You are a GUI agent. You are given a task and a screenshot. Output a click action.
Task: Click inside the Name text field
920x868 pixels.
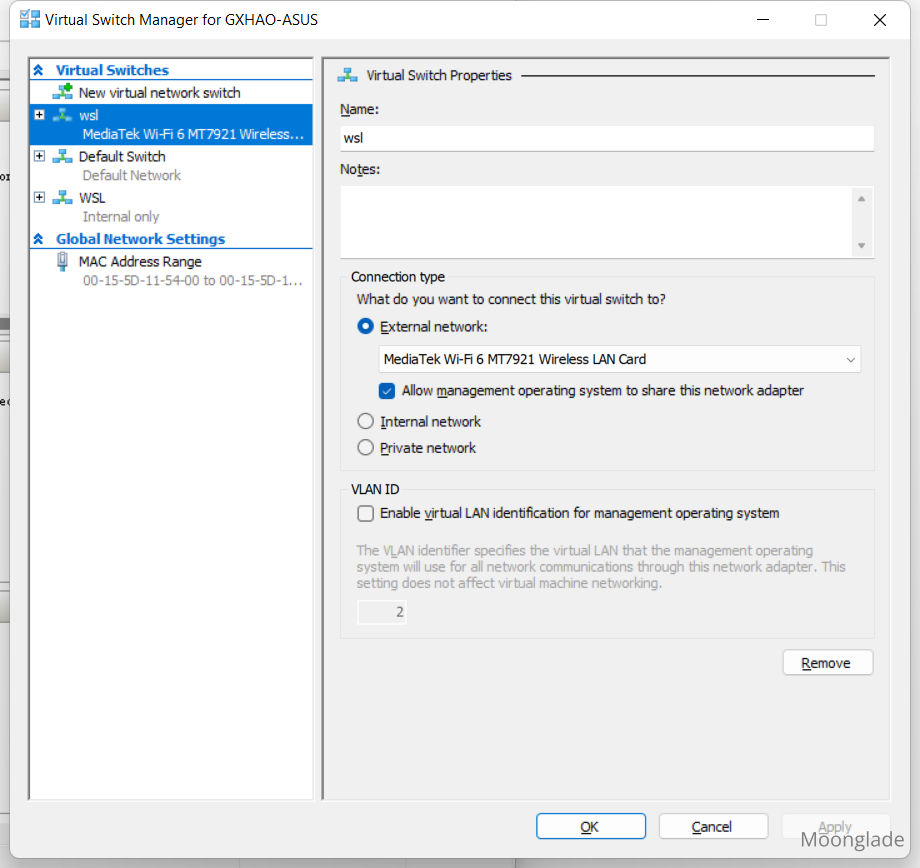pyautogui.click(x=606, y=139)
